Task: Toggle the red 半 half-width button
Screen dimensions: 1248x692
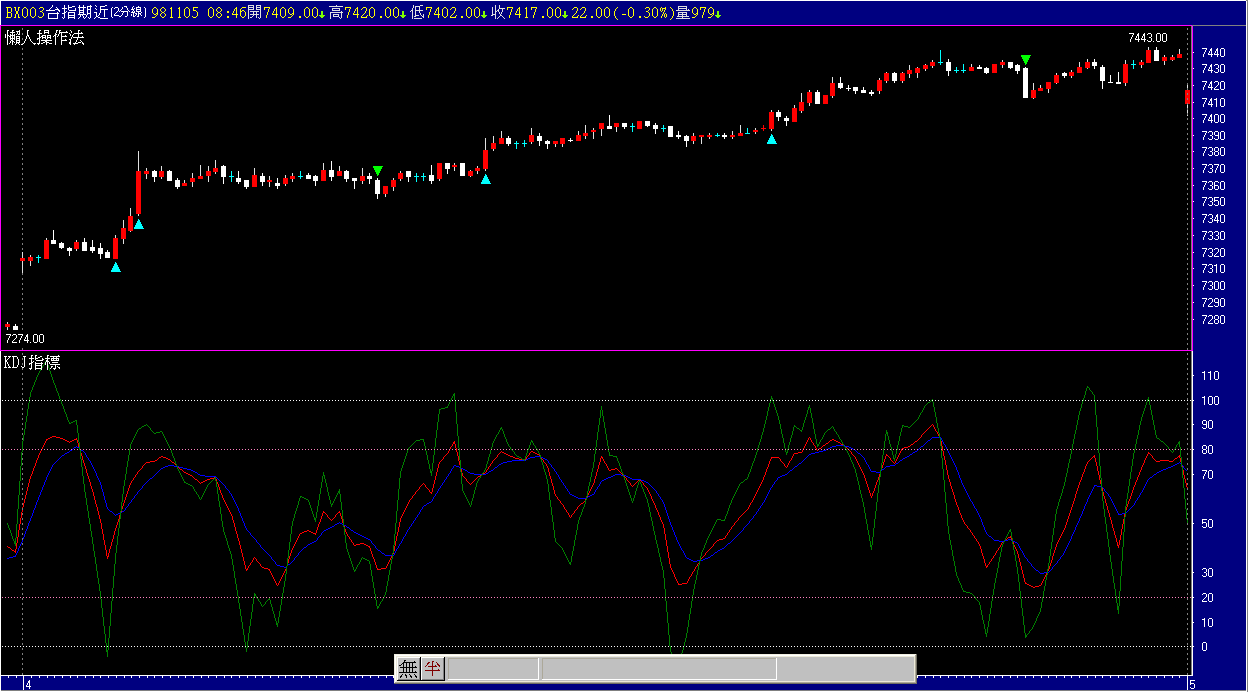Action: 432,669
